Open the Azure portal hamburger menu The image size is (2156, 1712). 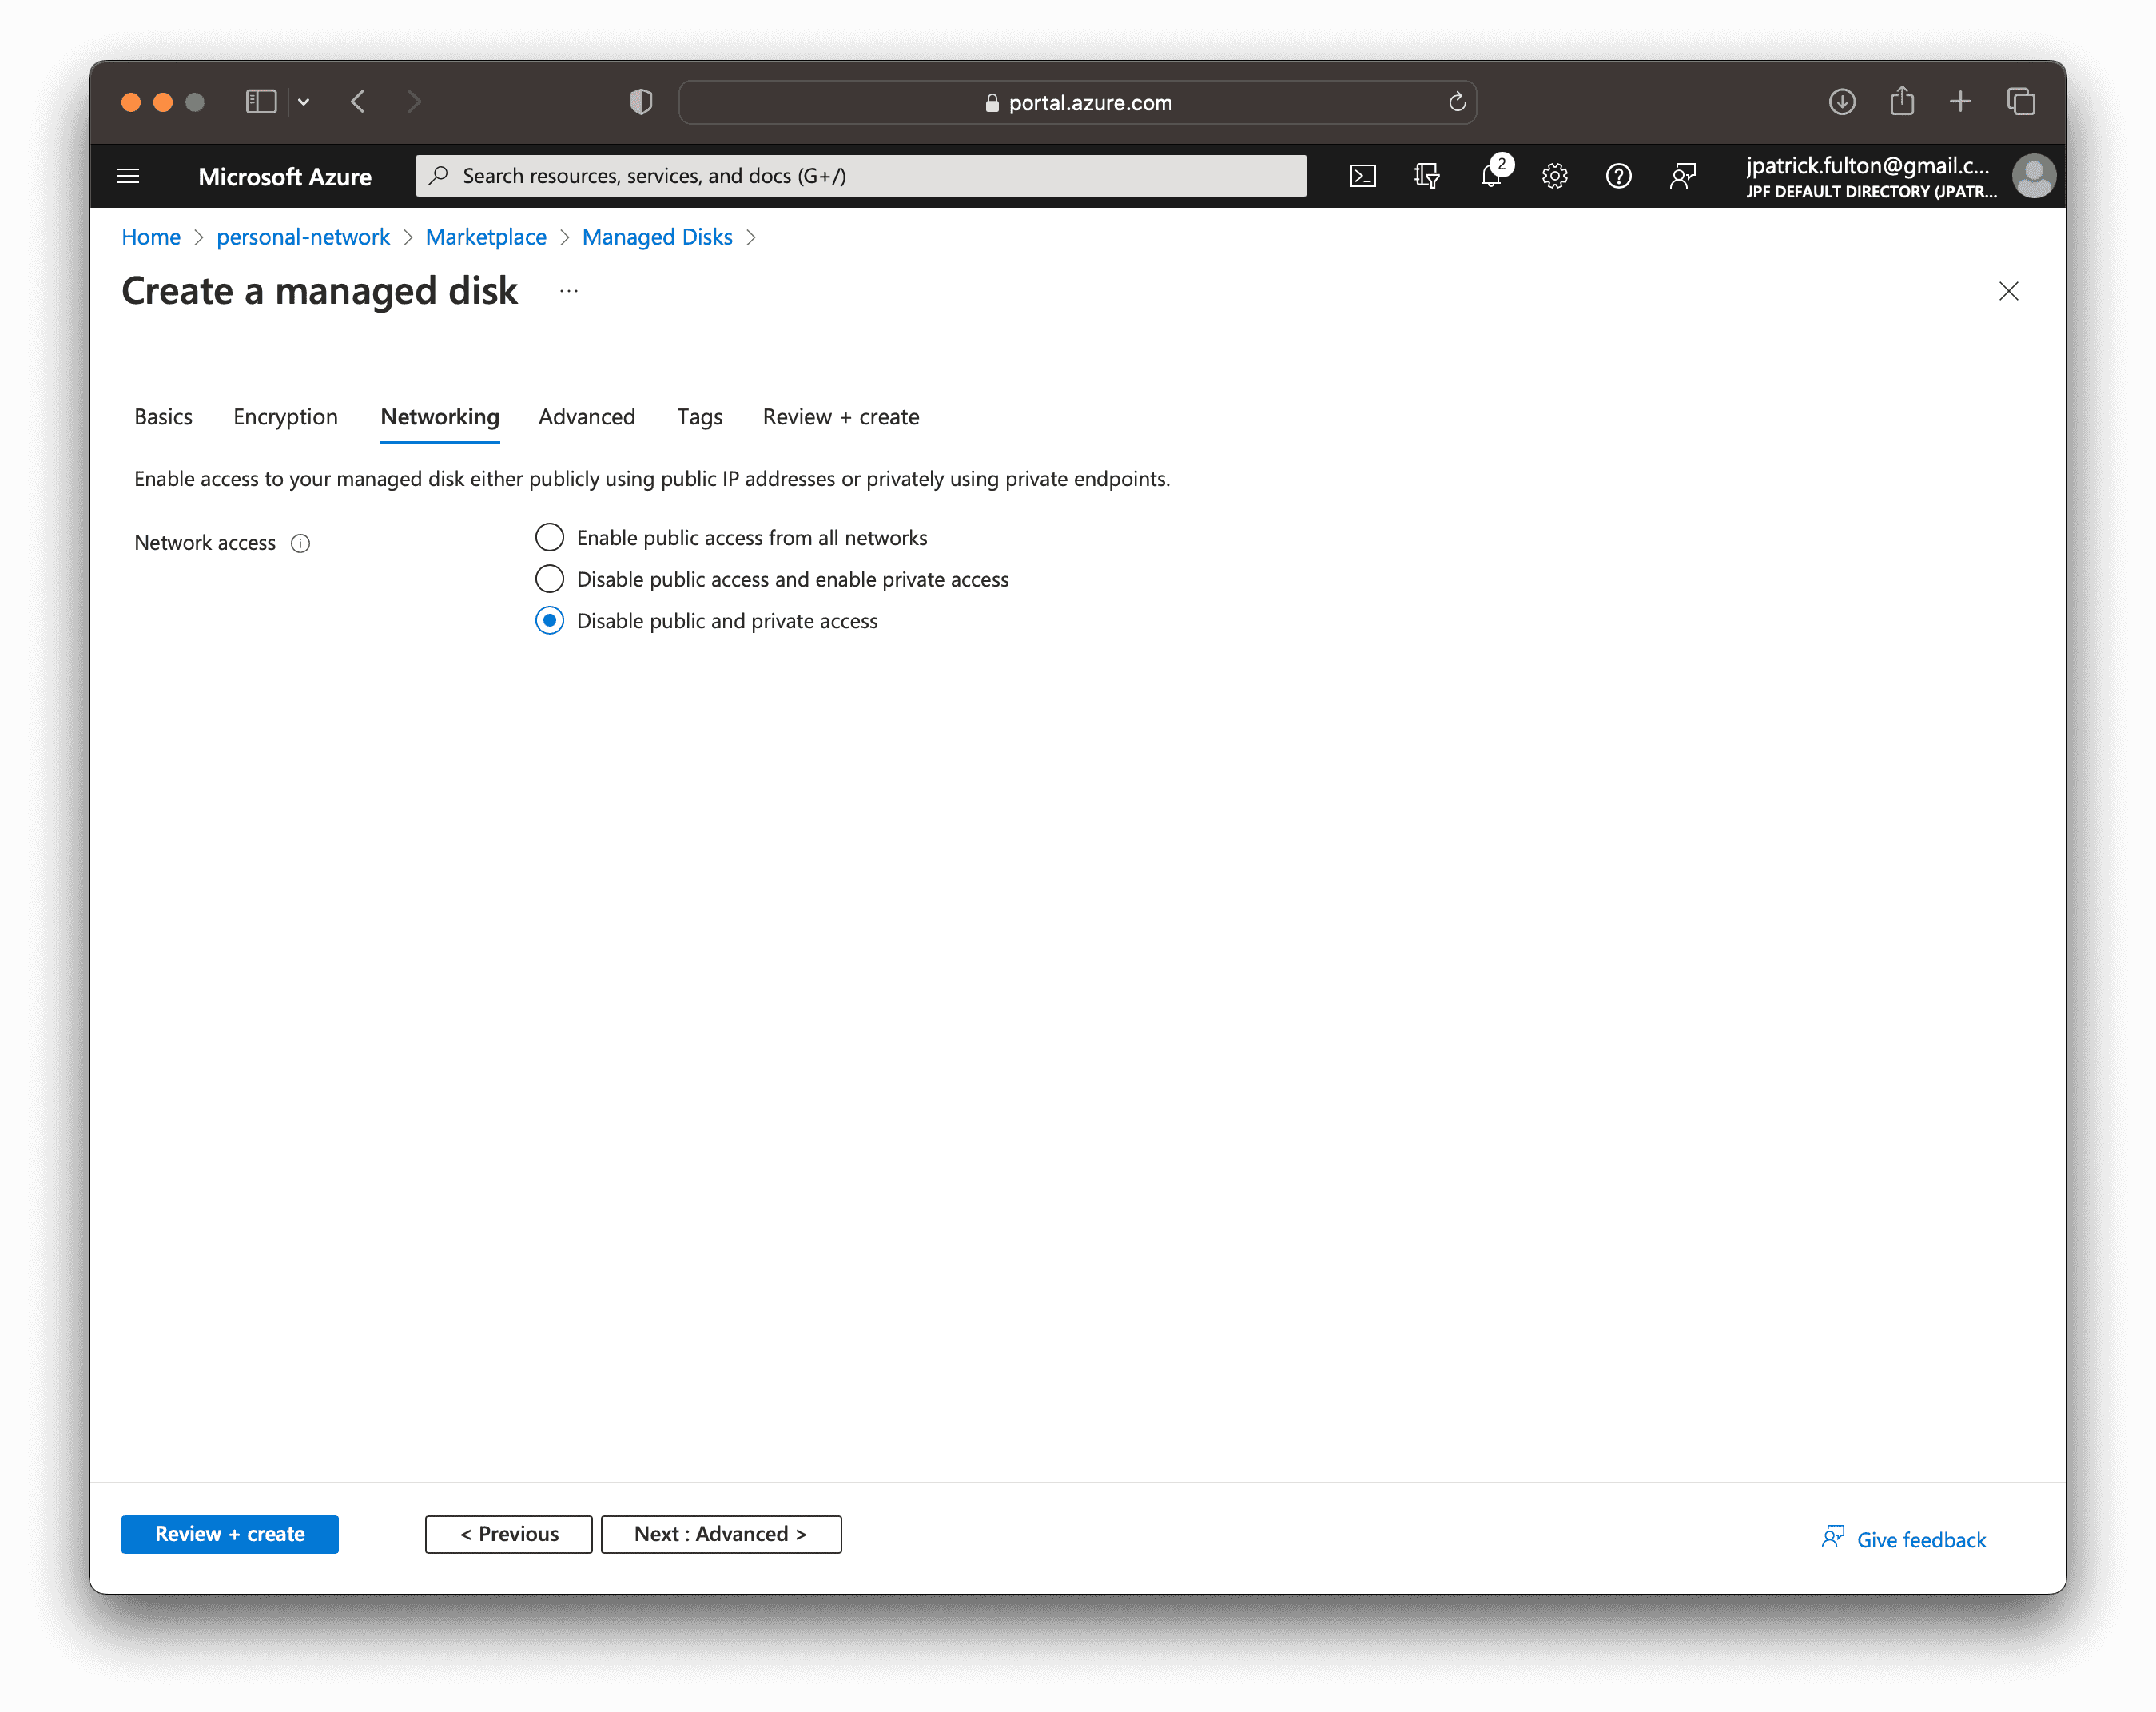pos(128,176)
